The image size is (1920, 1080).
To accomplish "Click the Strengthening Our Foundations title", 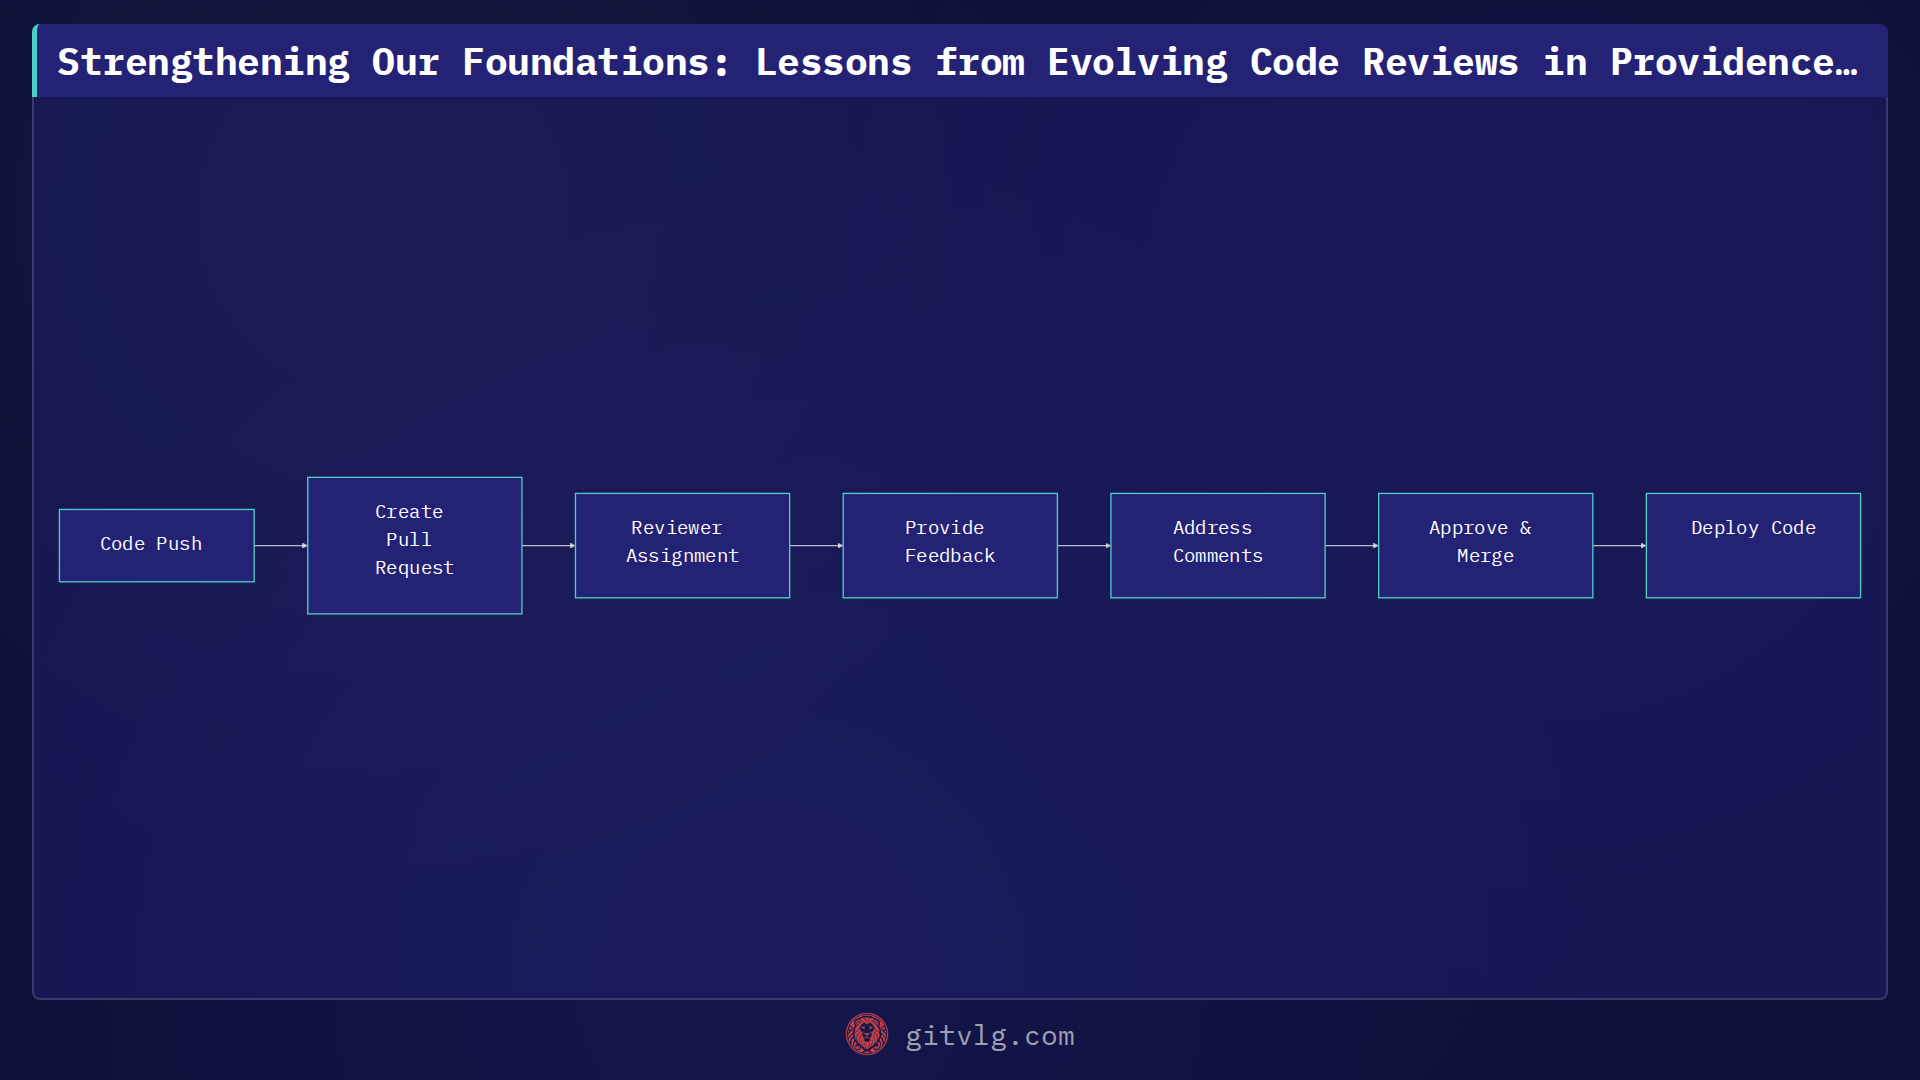I will pos(958,62).
